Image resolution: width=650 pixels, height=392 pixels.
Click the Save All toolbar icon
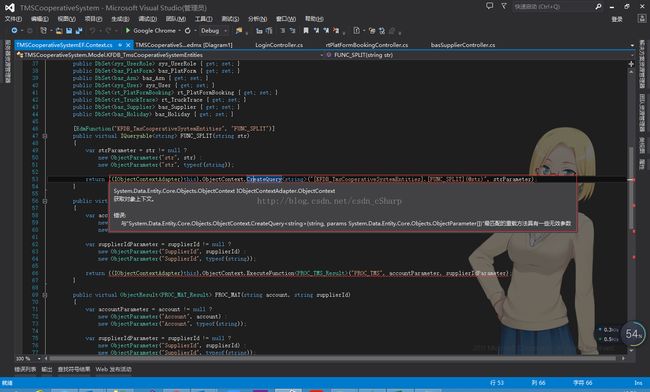pos(79,31)
